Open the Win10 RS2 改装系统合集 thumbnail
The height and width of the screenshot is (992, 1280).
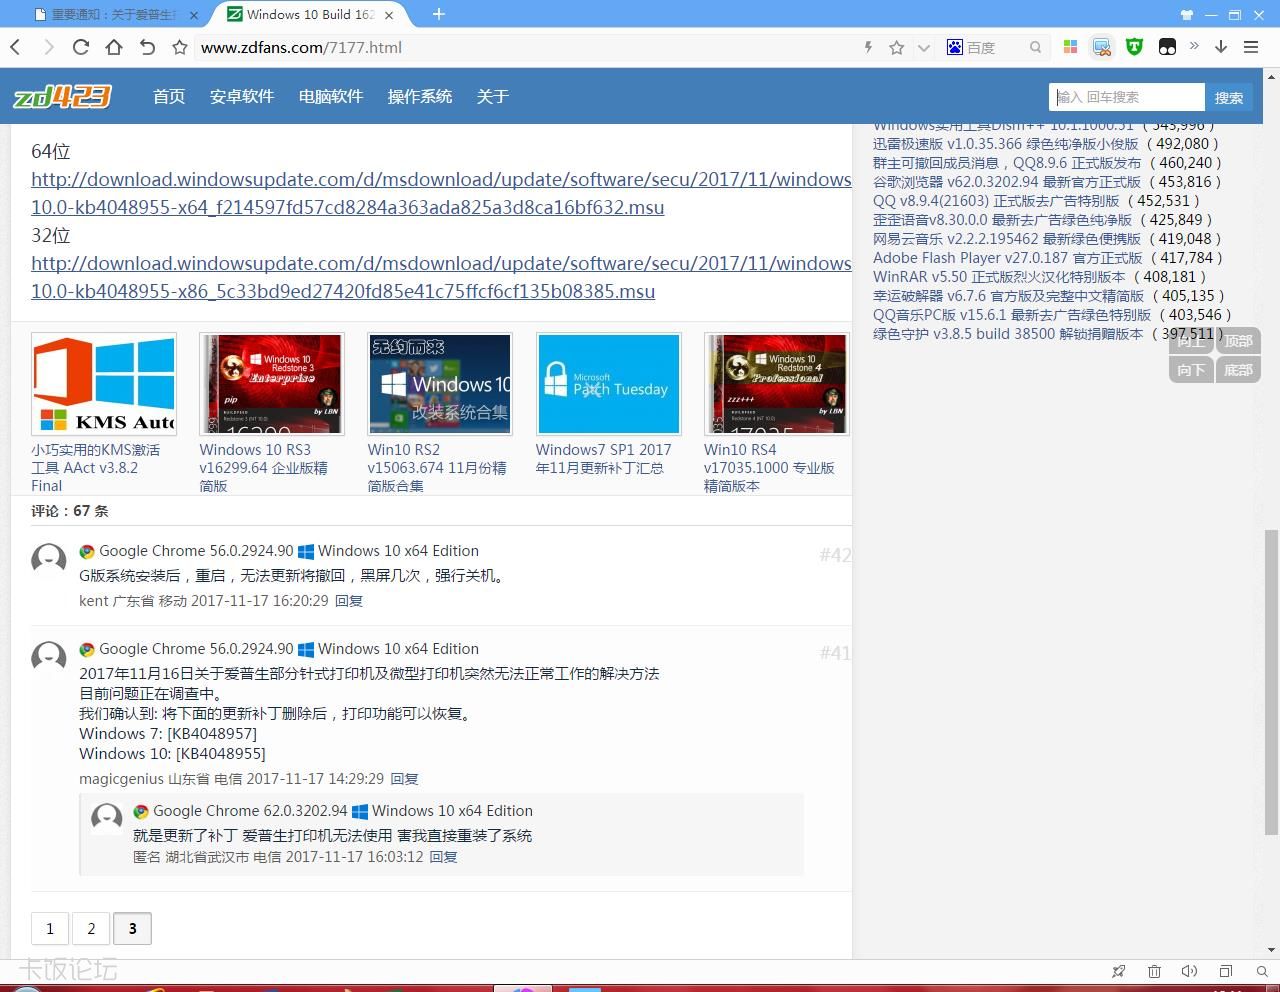pos(440,384)
